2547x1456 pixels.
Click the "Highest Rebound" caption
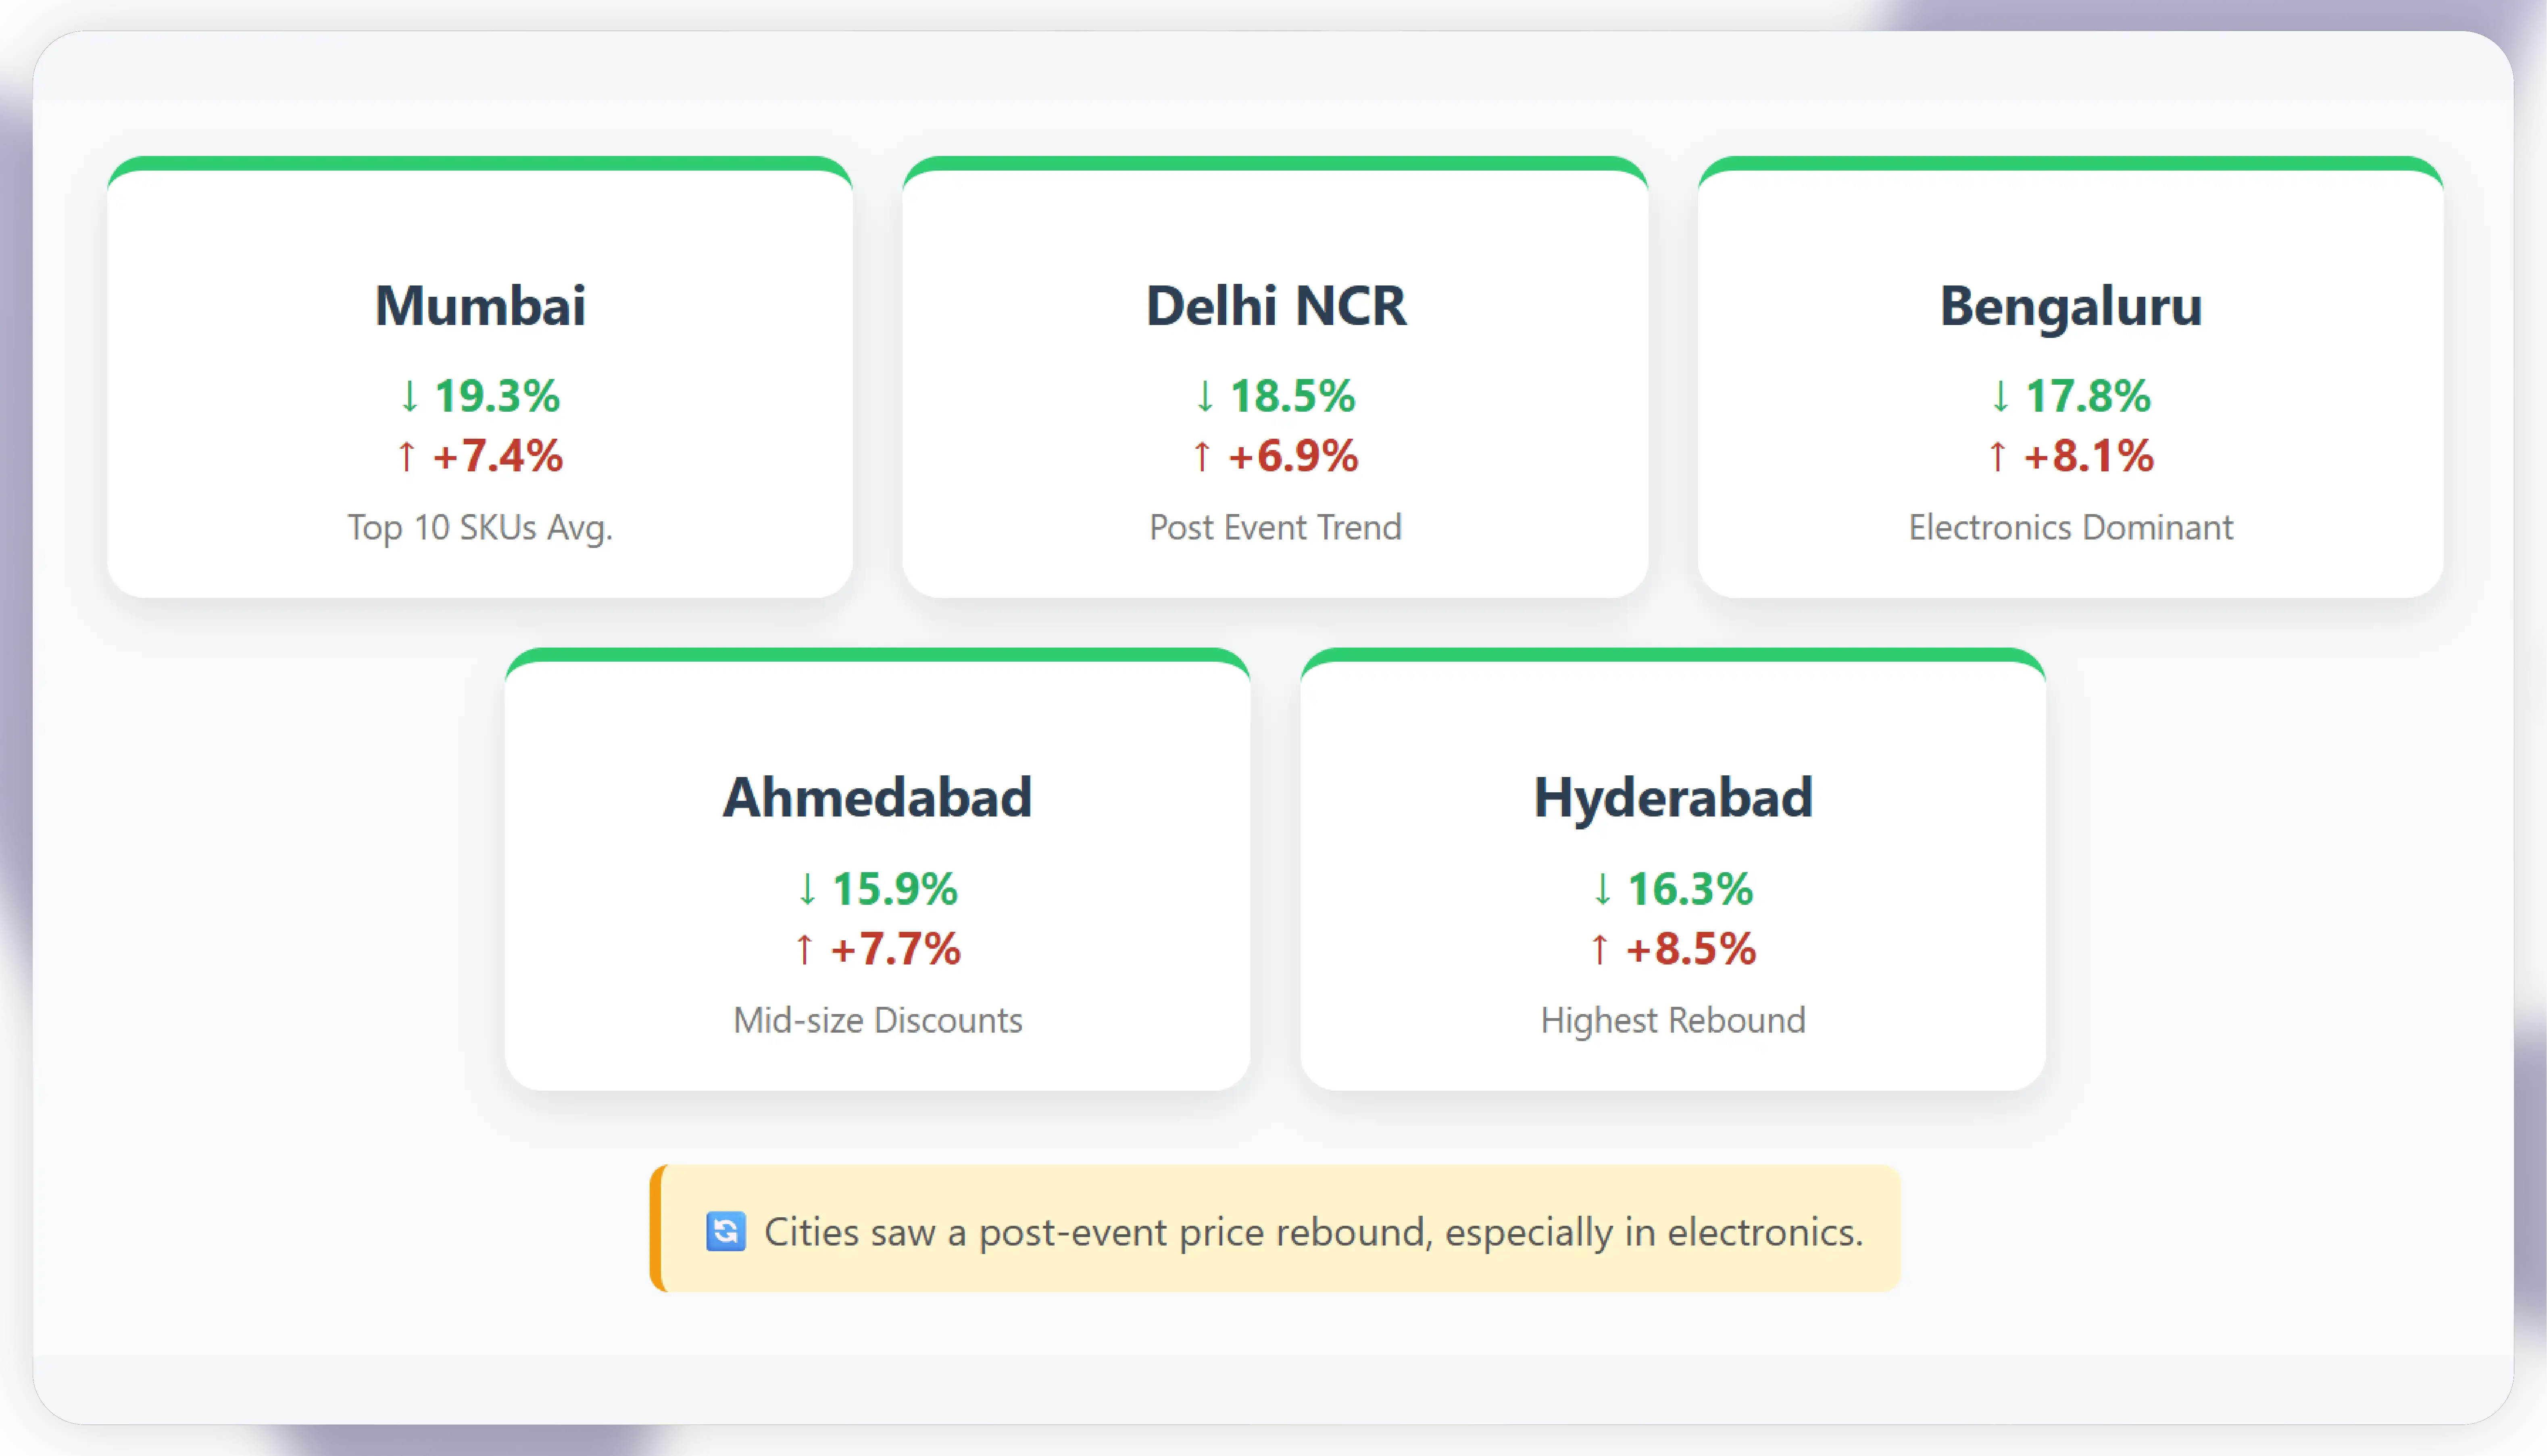(1673, 1020)
